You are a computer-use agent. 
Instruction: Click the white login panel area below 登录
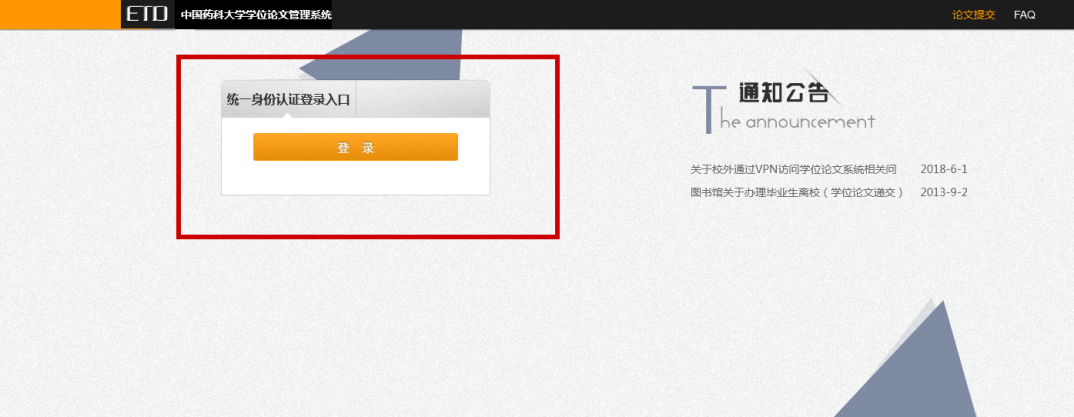pyautogui.click(x=355, y=177)
